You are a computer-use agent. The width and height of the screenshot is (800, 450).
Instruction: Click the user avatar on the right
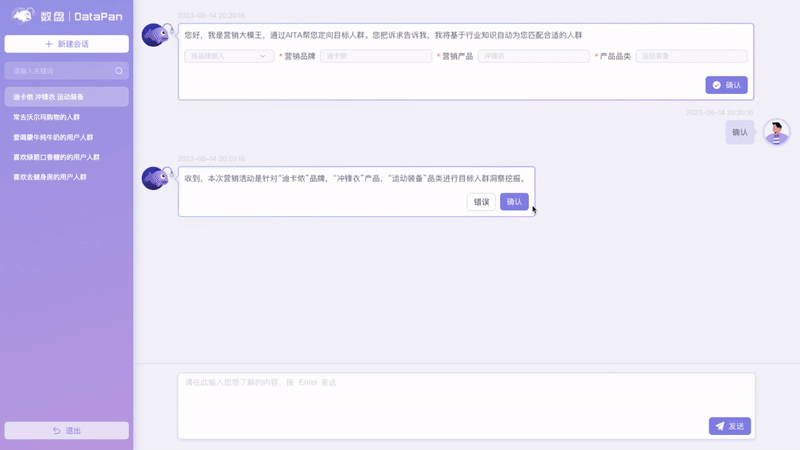(x=777, y=132)
